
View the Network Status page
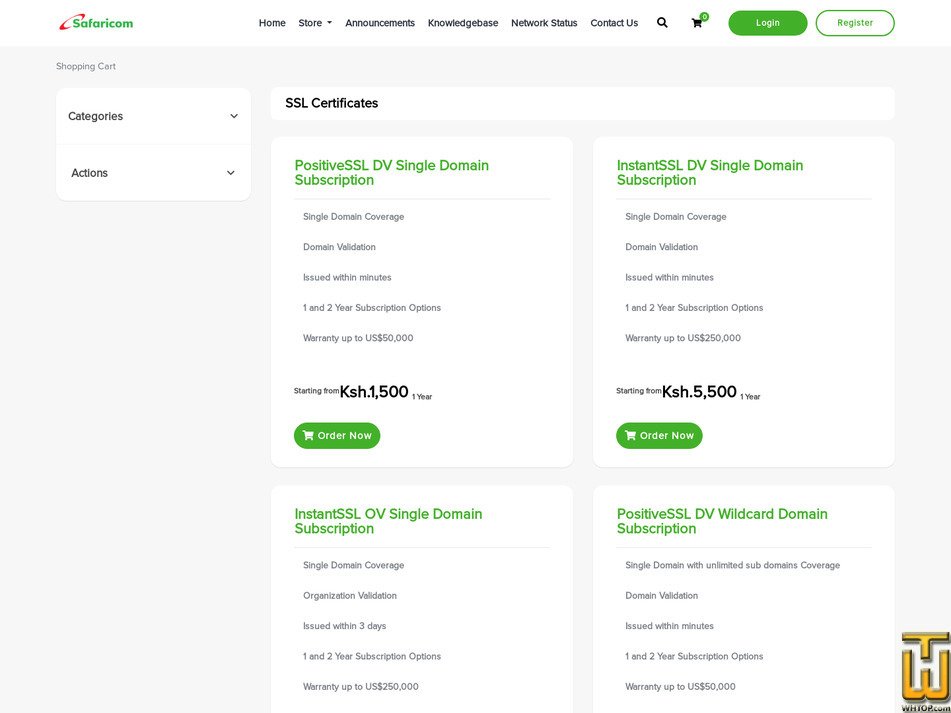pyautogui.click(x=544, y=23)
